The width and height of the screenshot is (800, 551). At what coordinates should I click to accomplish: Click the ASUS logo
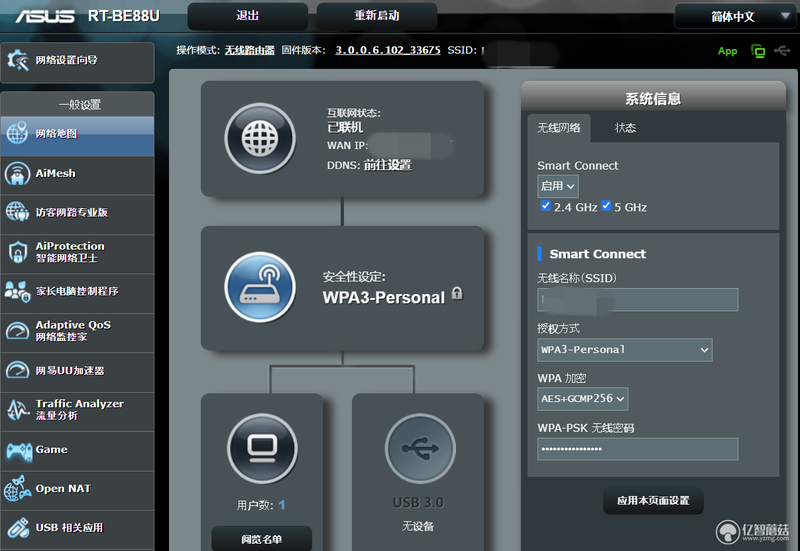[x=45, y=16]
